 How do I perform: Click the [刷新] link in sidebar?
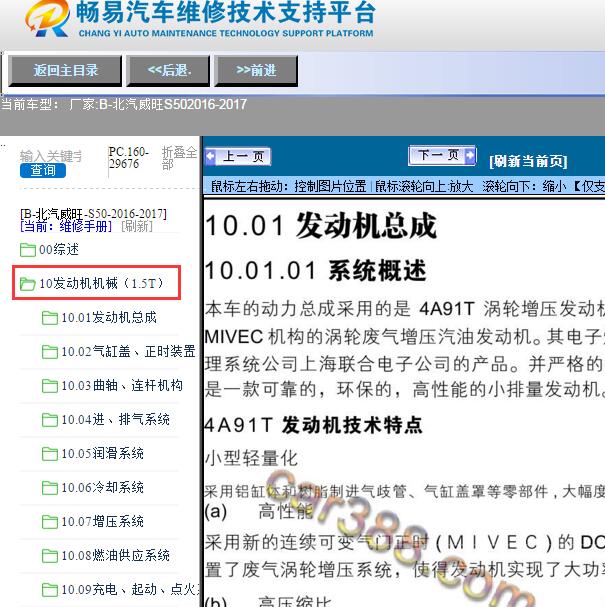coord(137,226)
